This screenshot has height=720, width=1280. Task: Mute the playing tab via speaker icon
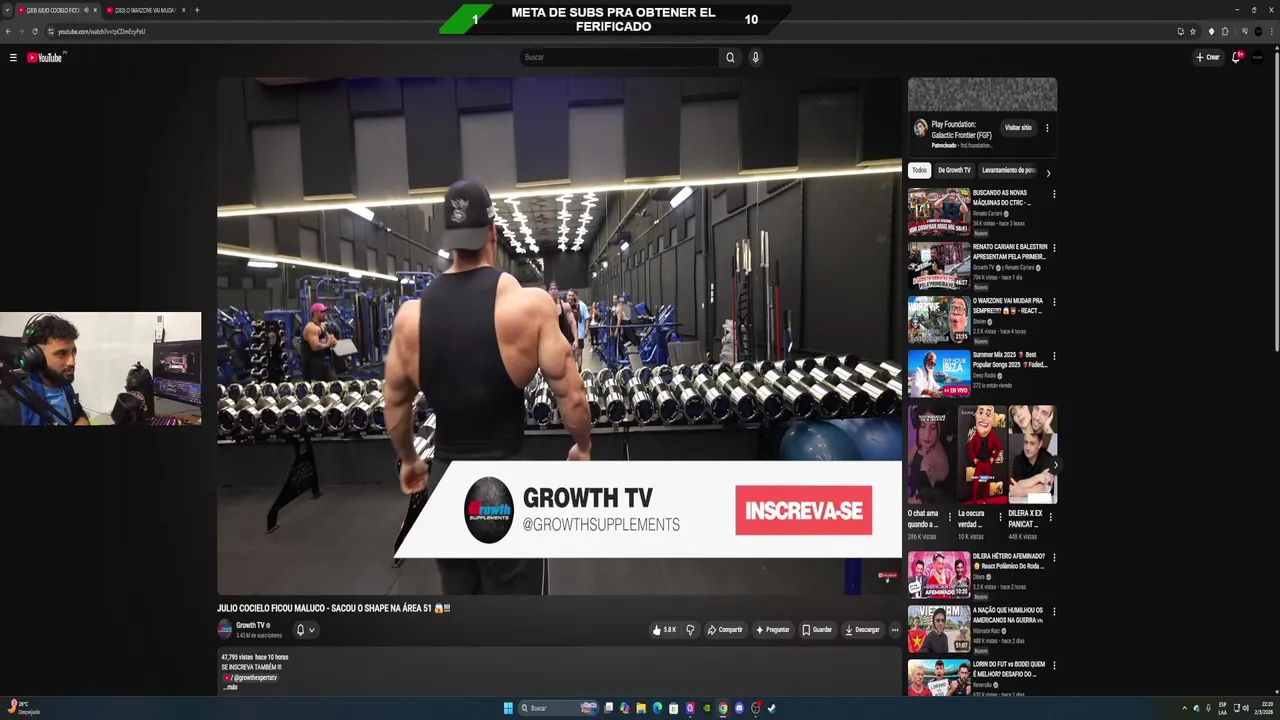coord(86,10)
